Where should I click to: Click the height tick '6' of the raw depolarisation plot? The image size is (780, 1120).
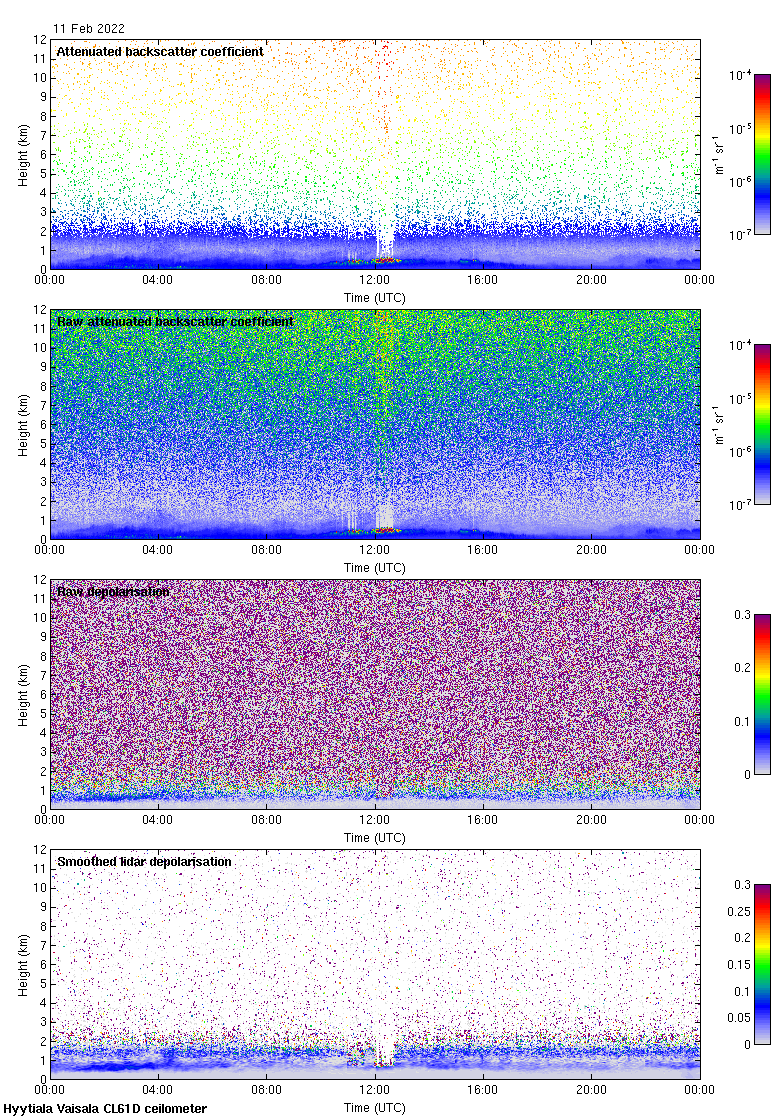43,694
